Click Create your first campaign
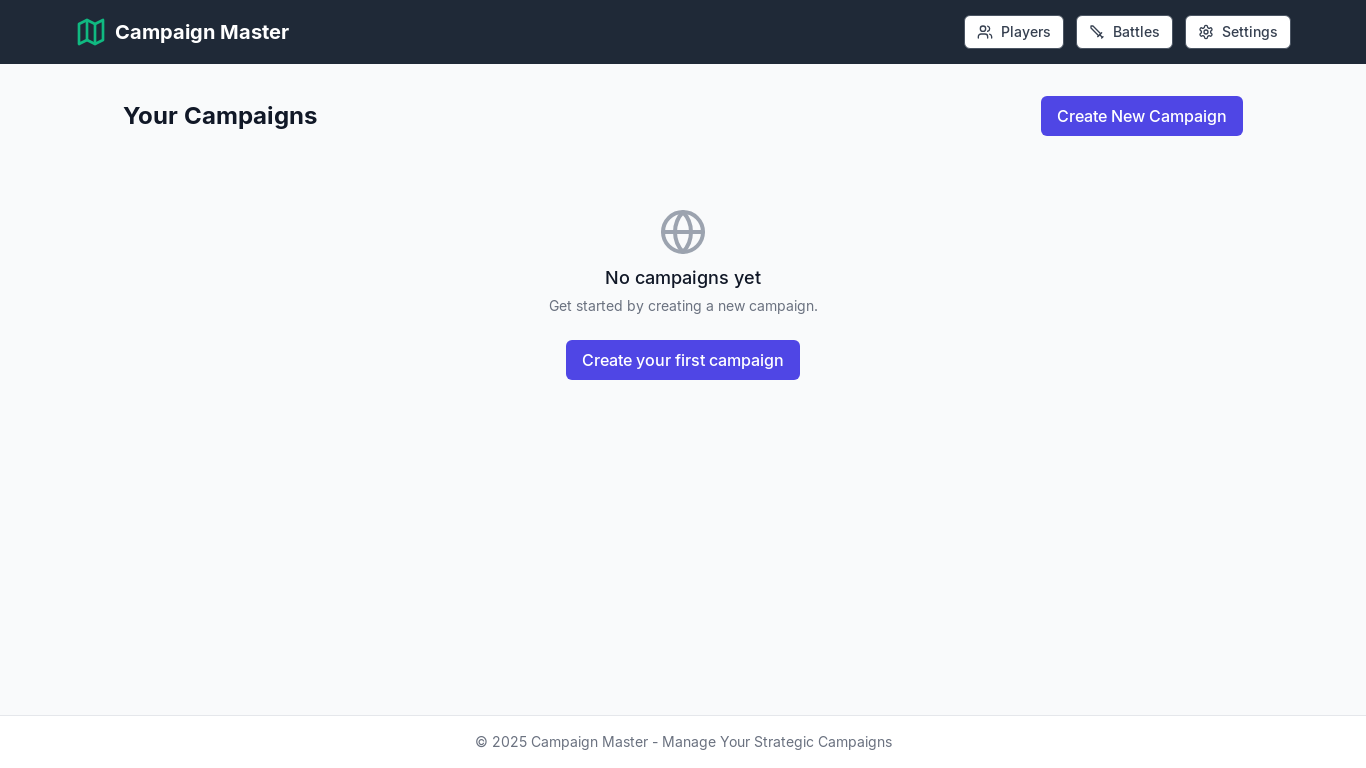1366x768 pixels. (x=683, y=360)
